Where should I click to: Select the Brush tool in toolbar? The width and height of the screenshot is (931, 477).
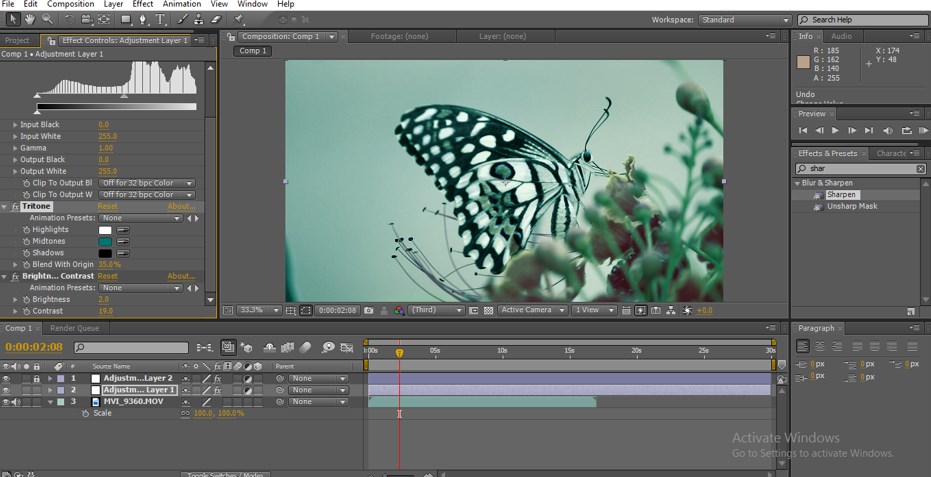182,19
